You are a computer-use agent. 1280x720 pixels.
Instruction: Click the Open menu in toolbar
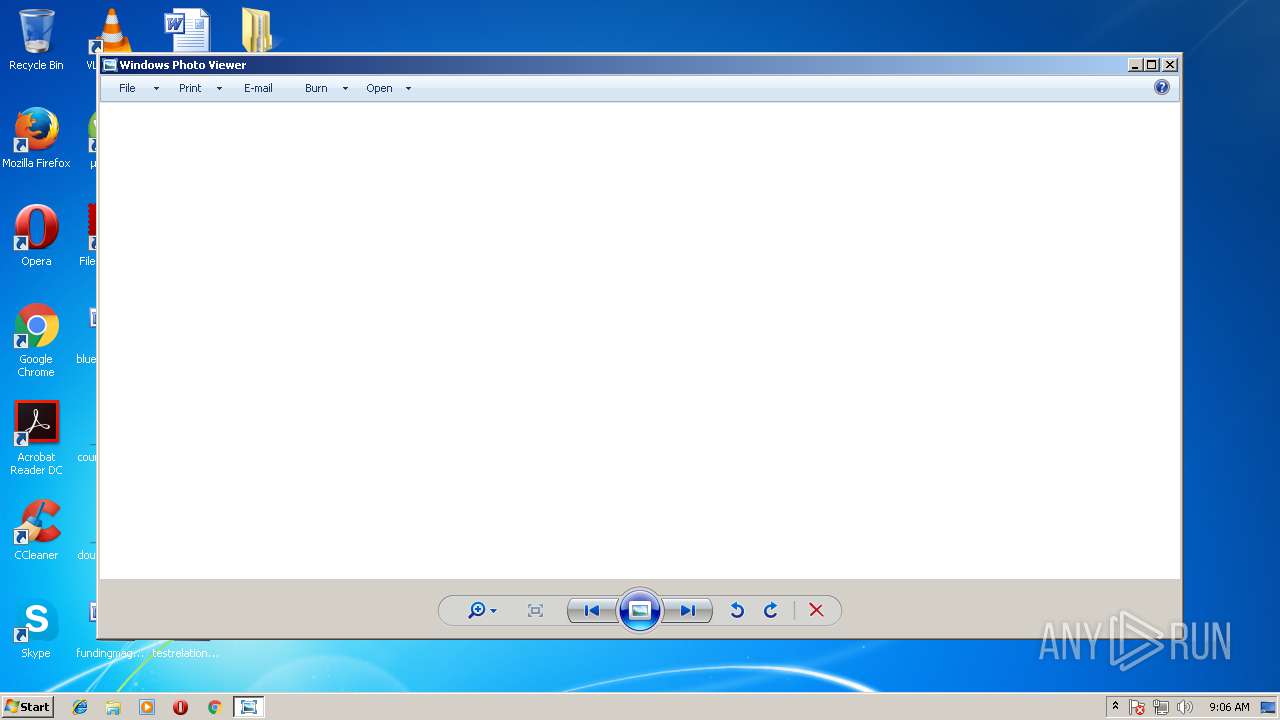[379, 88]
